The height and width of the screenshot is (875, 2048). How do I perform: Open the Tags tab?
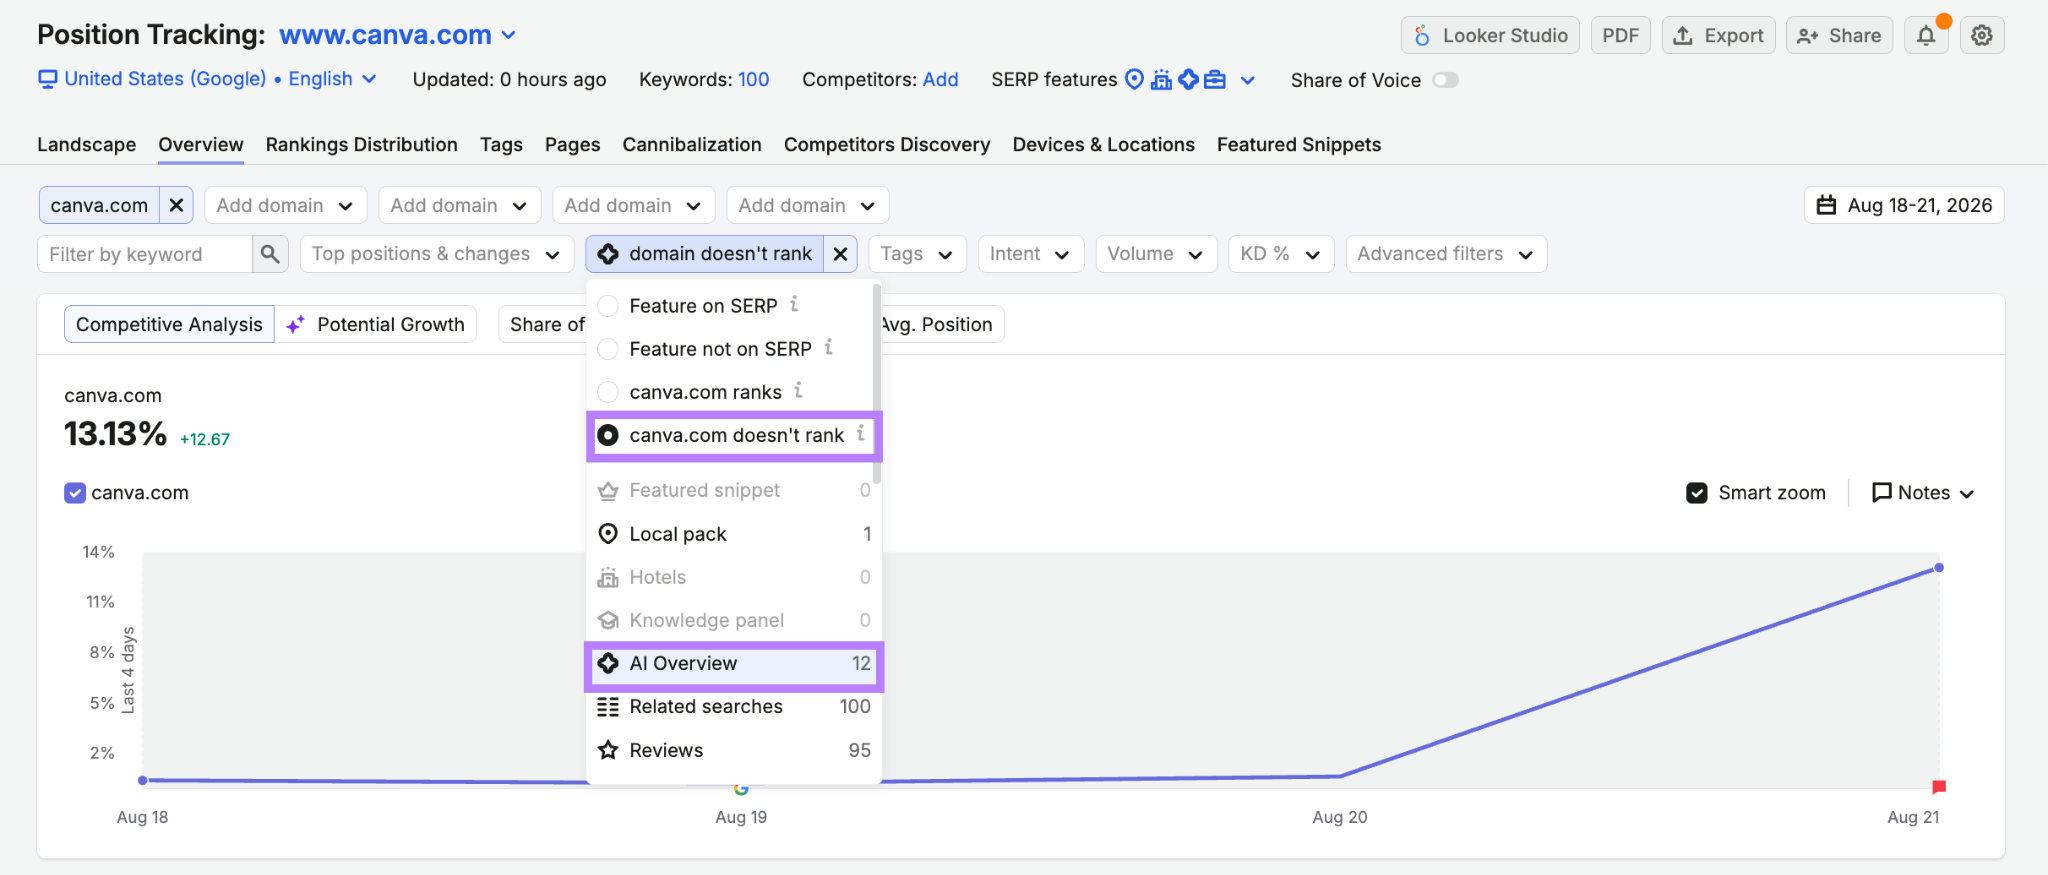(501, 144)
